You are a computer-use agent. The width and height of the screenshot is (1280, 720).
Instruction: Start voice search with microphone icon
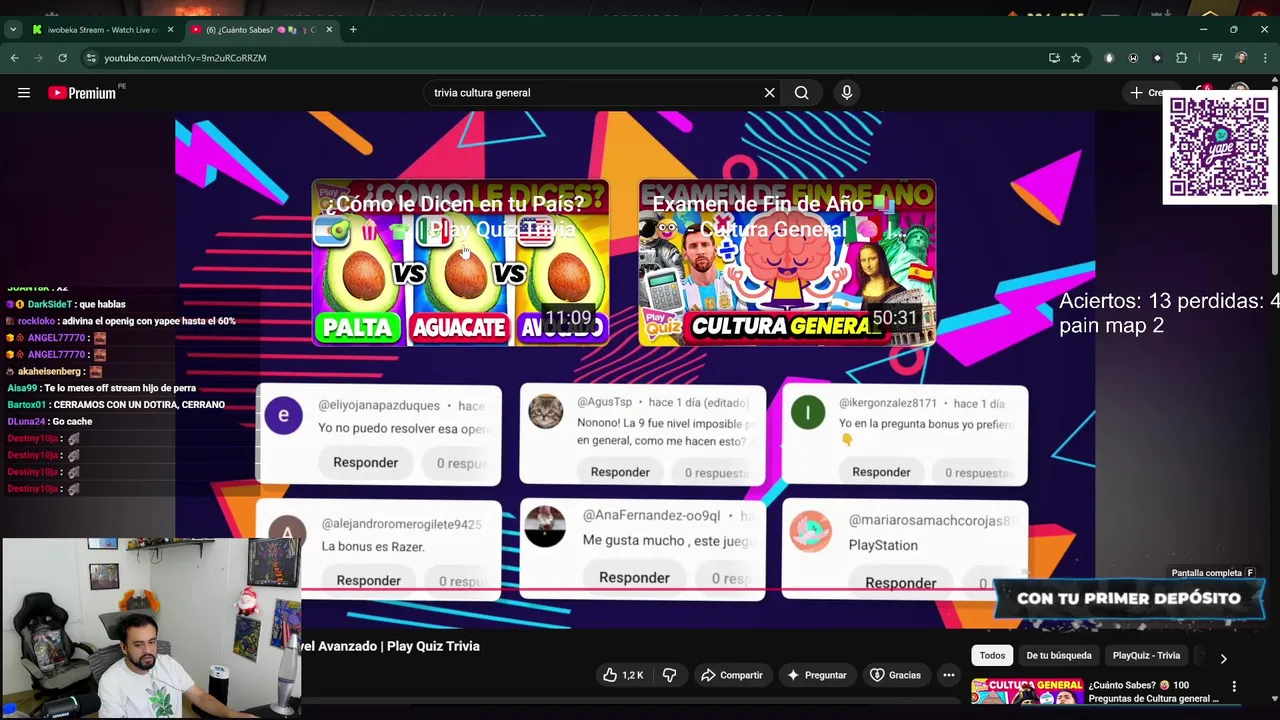click(847, 93)
